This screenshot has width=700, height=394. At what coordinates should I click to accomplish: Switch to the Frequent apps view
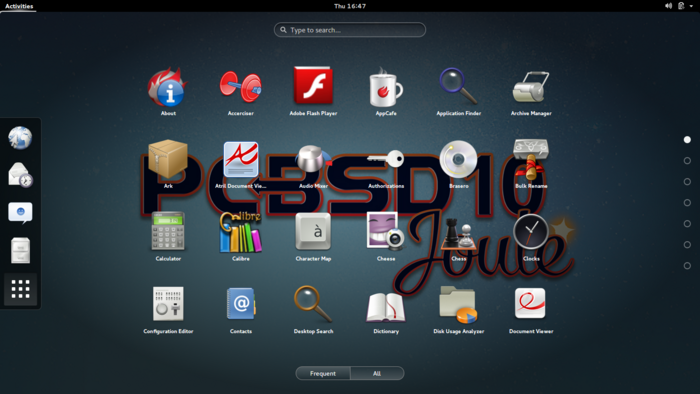point(323,373)
